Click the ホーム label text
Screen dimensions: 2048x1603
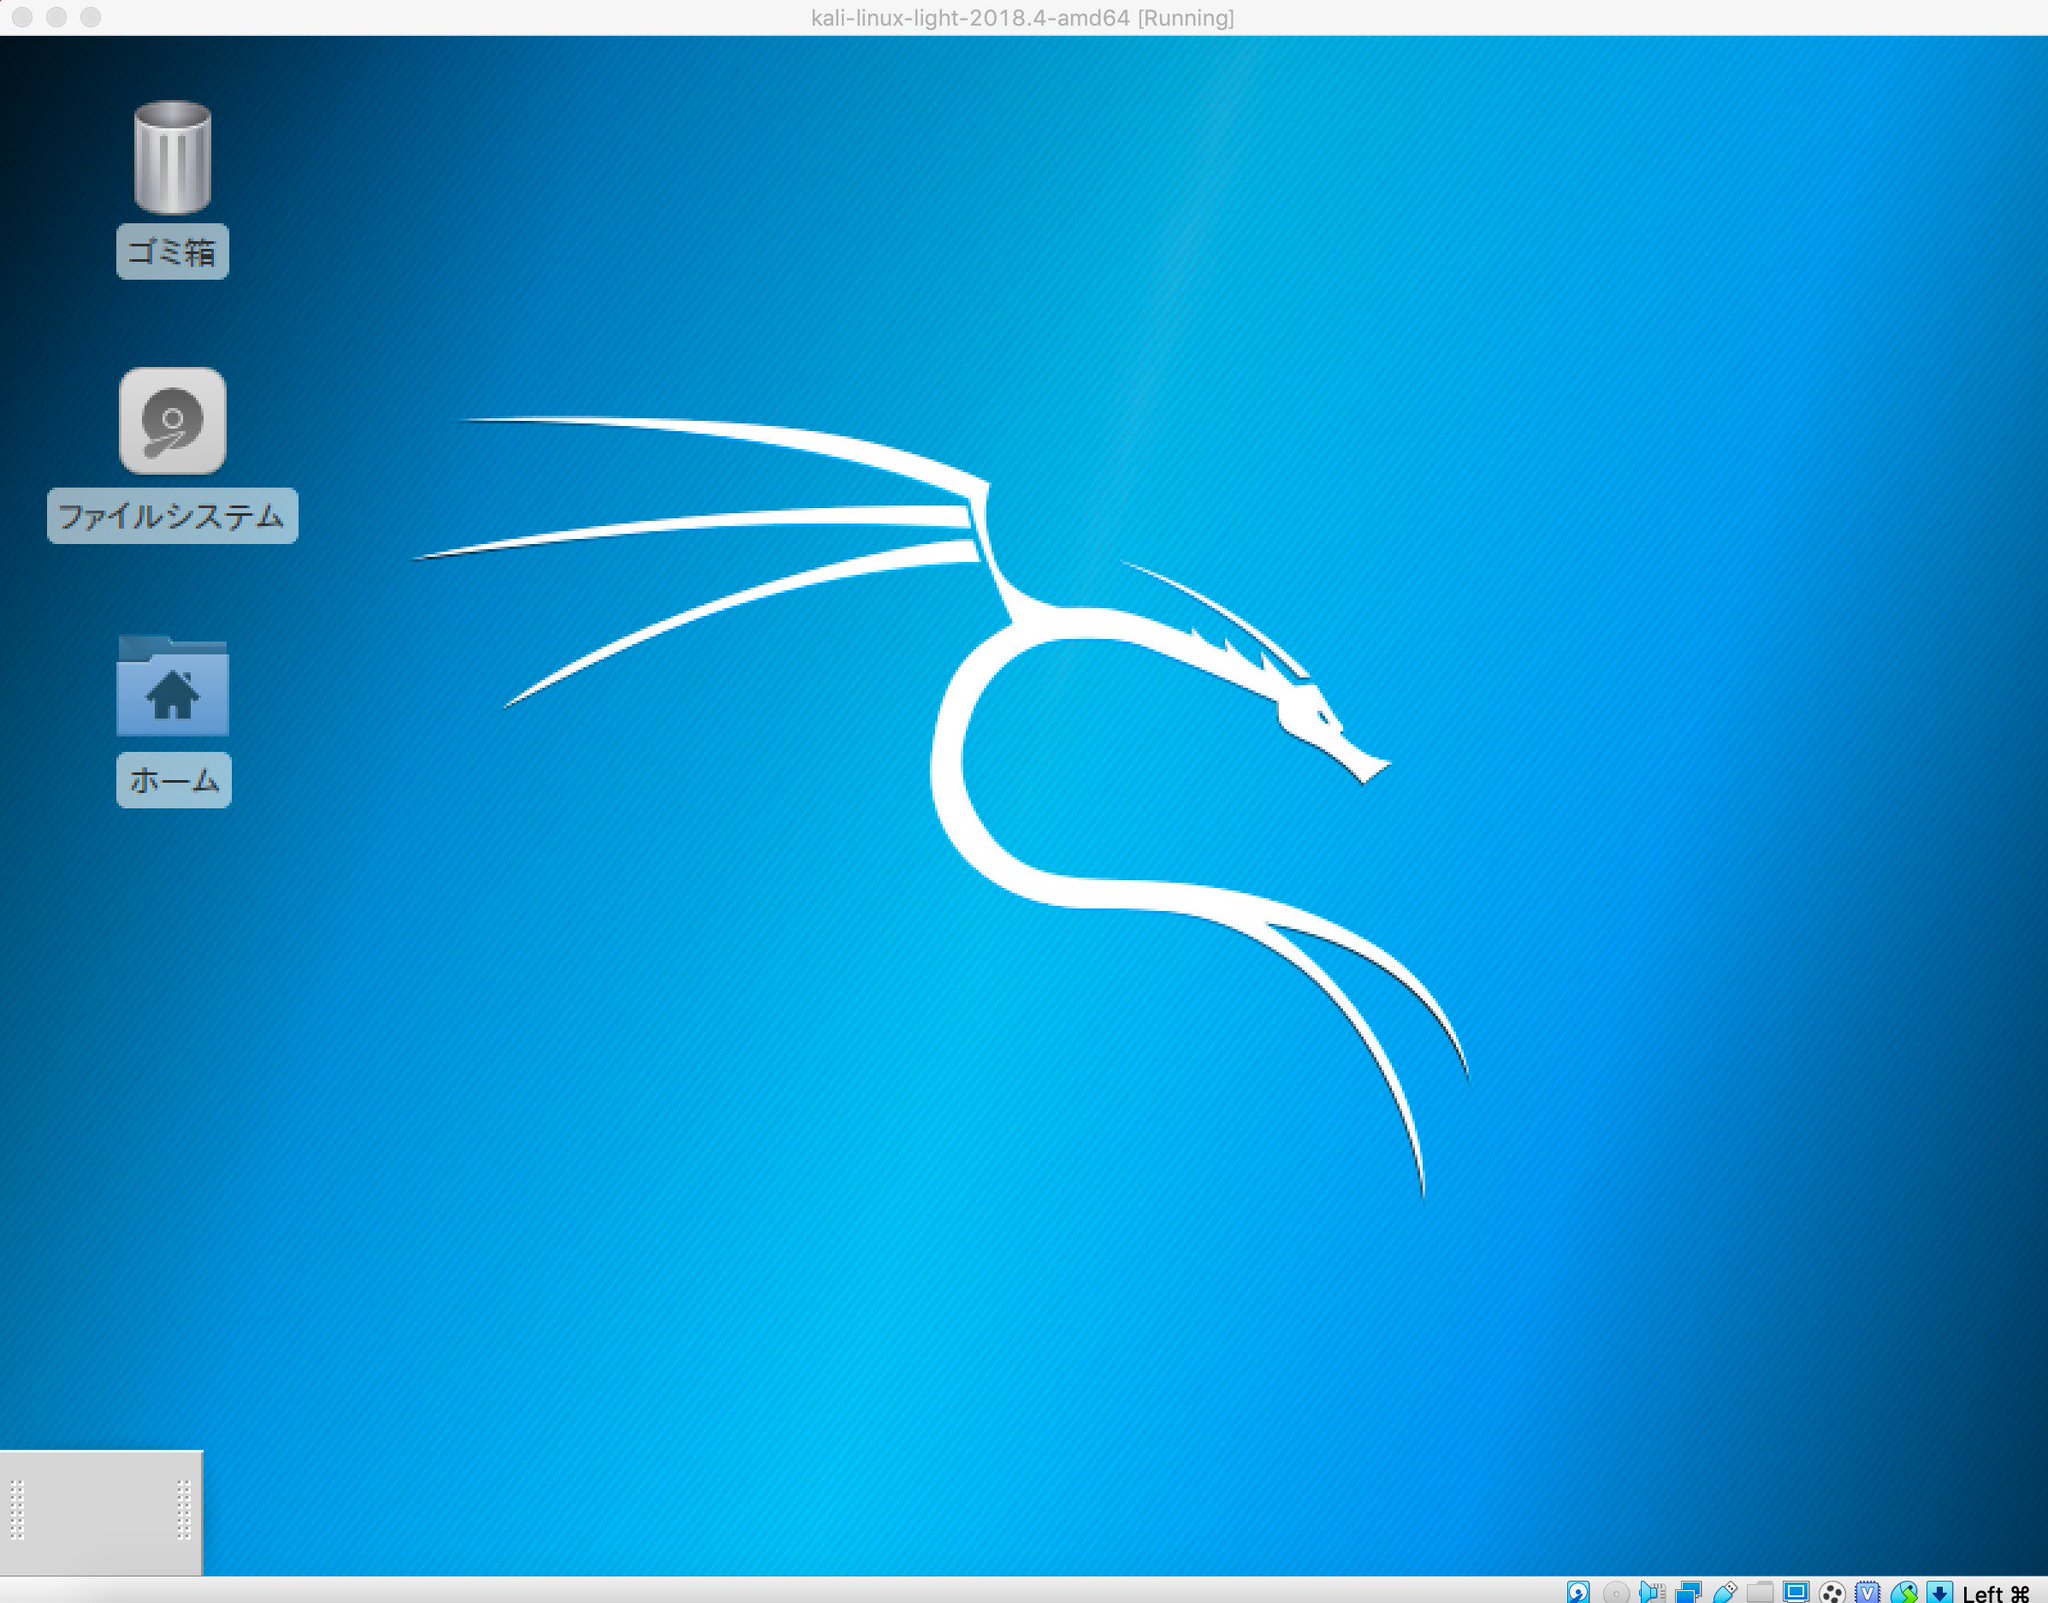click(173, 780)
